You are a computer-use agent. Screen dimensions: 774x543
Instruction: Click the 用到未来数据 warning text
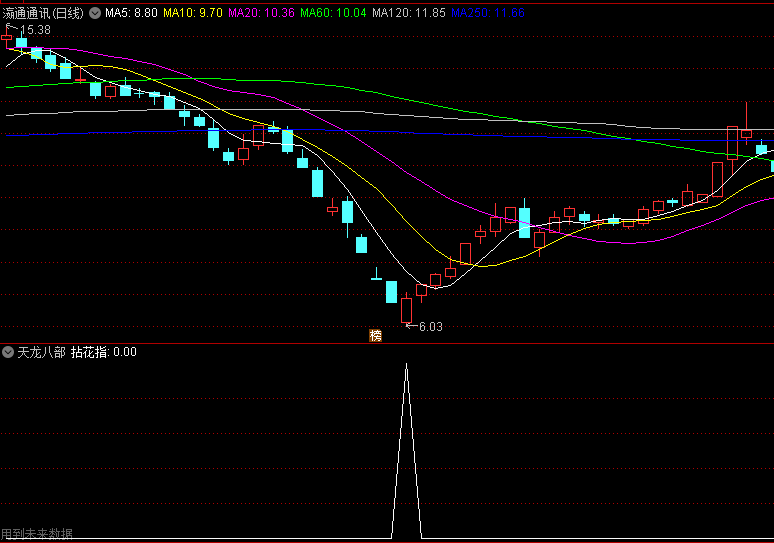tap(37, 534)
